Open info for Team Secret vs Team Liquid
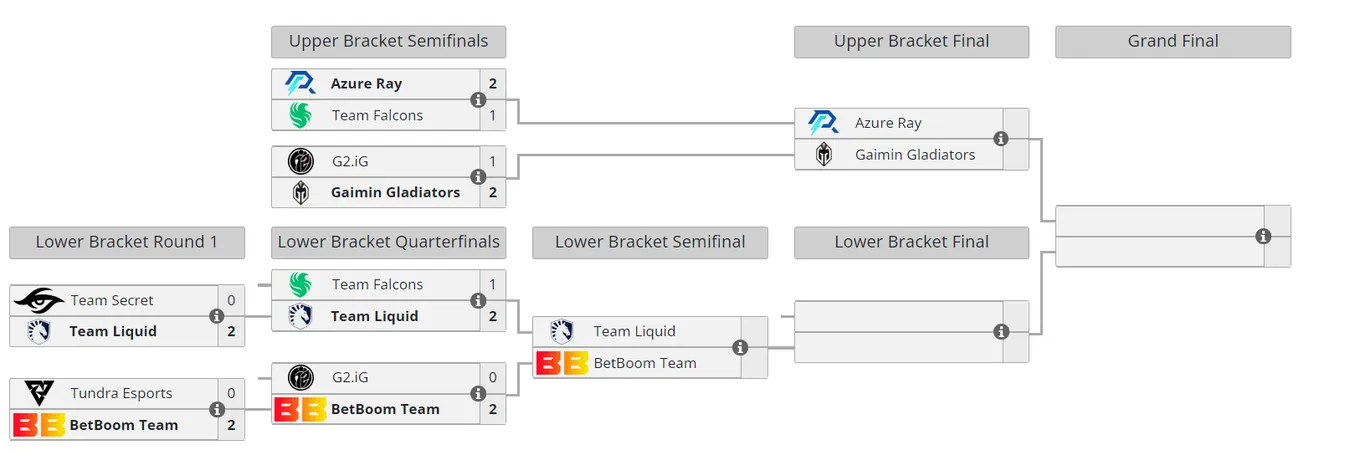1360x454 pixels. [216, 316]
